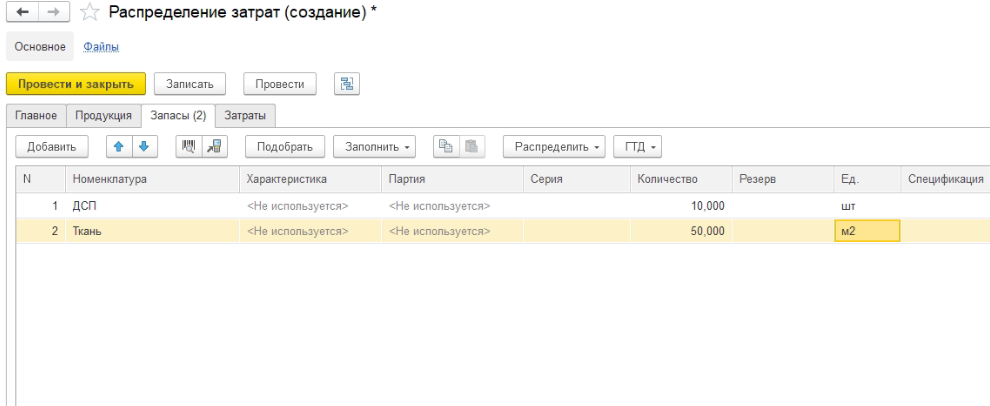The image size is (990, 406).
Task: Click the data collection terminal load icon
Action: pyautogui.click(x=215, y=146)
